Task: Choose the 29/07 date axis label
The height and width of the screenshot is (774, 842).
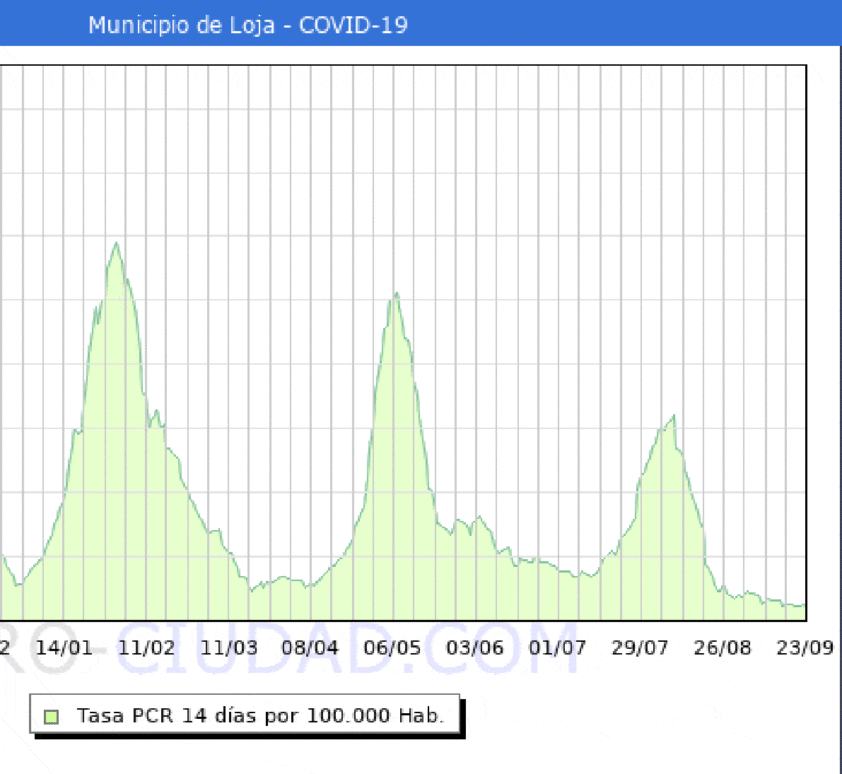Action: click(640, 647)
